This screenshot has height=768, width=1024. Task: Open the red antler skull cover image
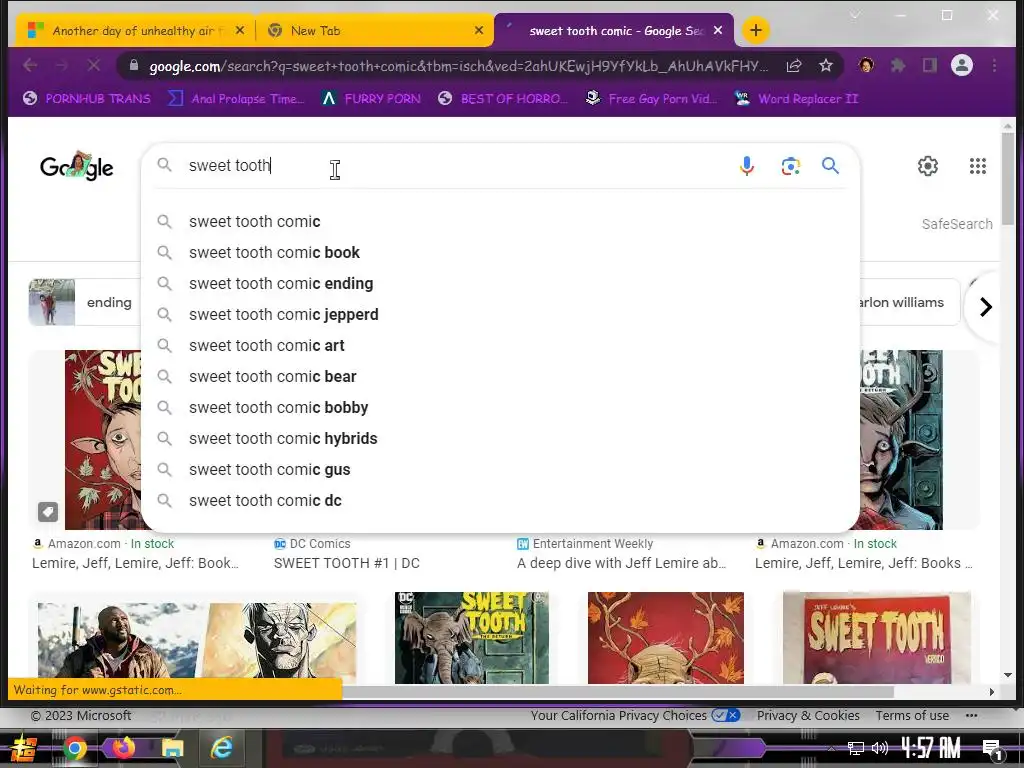tap(665, 638)
